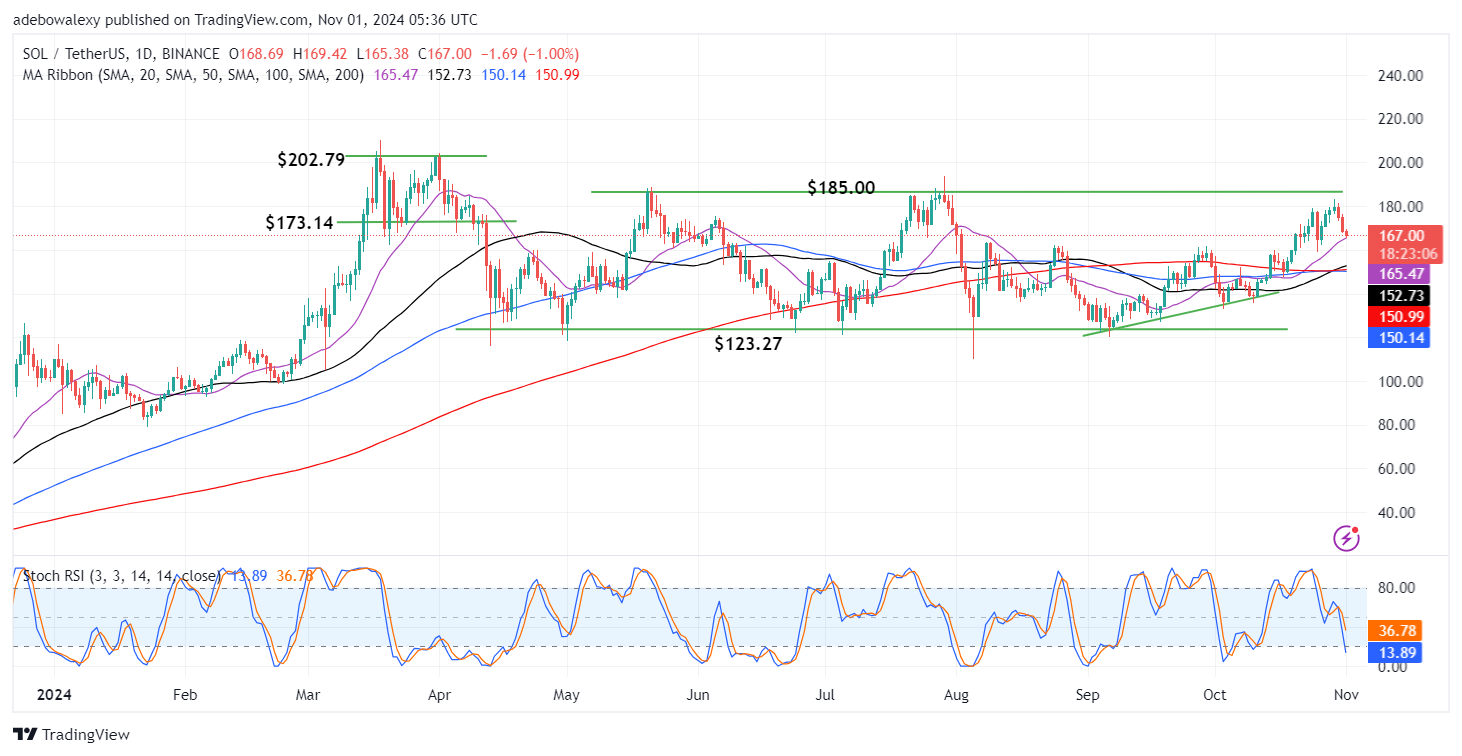
Task: Click the 100.00 price axis label
Action: (x=1401, y=381)
